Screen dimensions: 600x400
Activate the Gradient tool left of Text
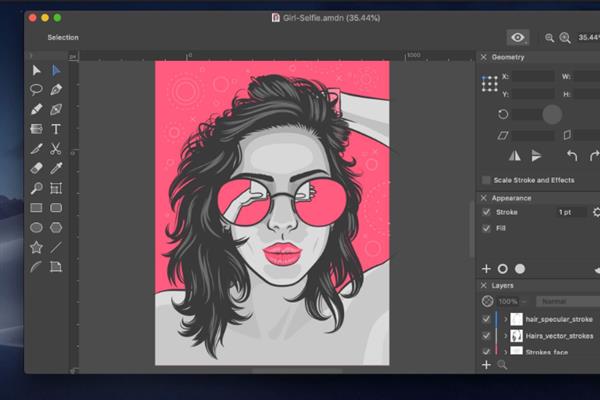tap(36, 129)
